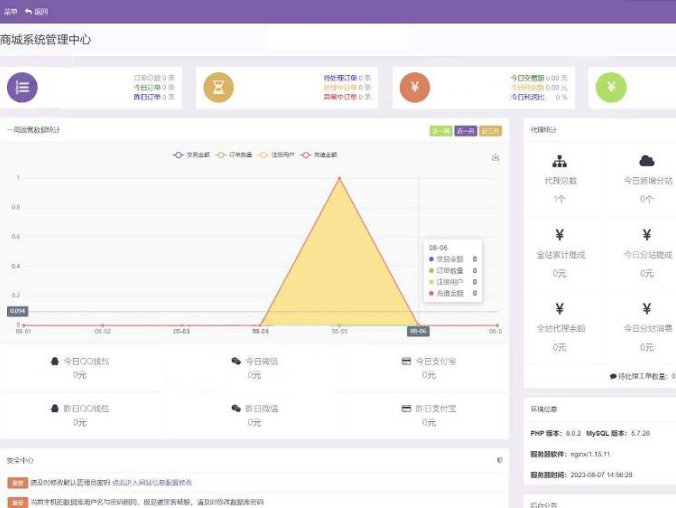
Task: Click the 昨日微信 WeChat icon
Action: pyautogui.click(x=236, y=408)
